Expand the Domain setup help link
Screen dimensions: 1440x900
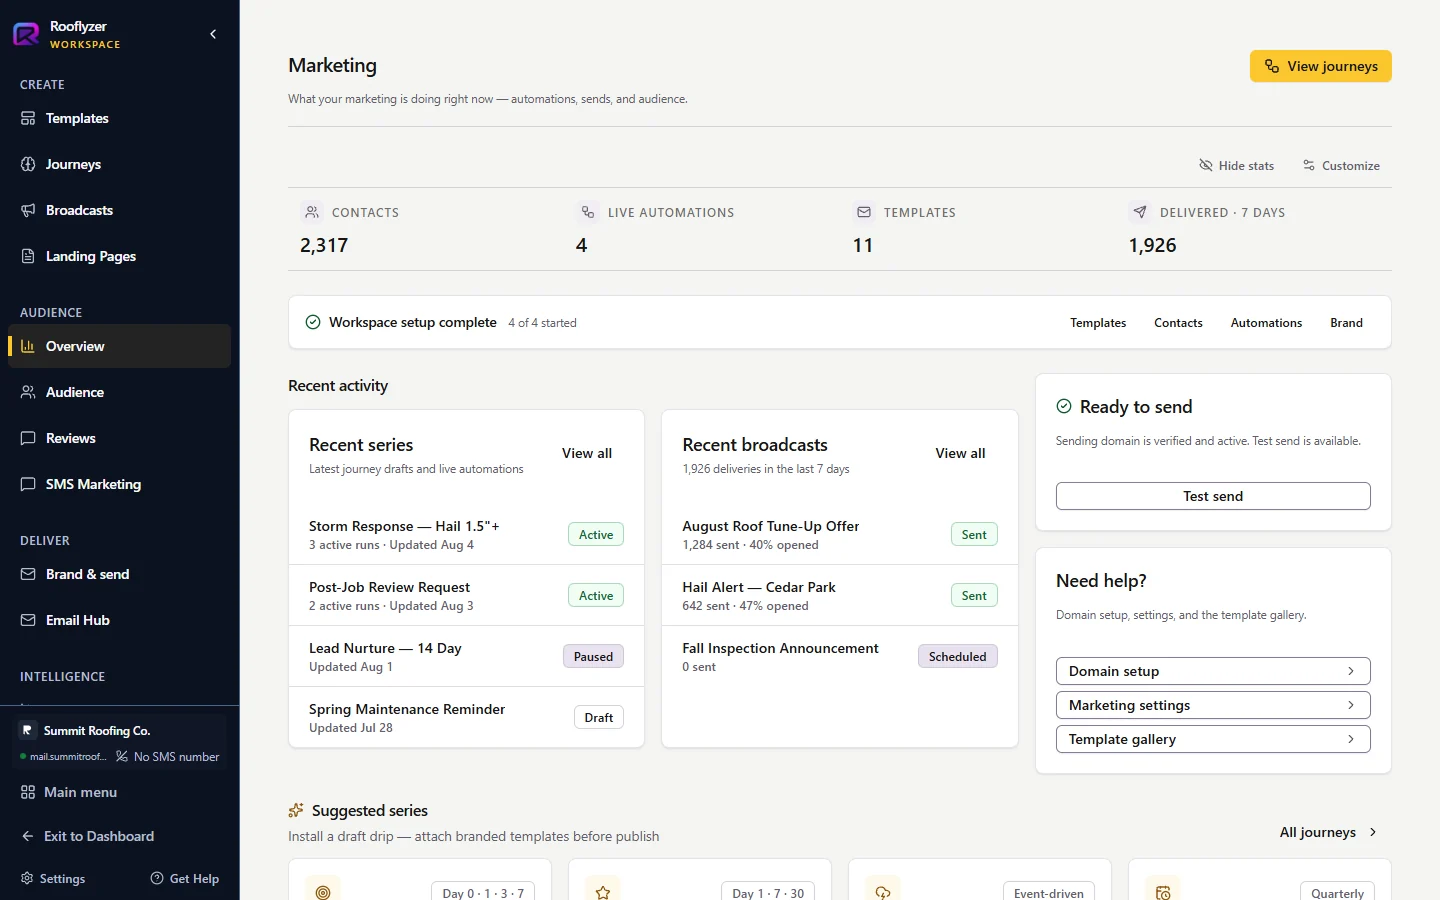1213,671
